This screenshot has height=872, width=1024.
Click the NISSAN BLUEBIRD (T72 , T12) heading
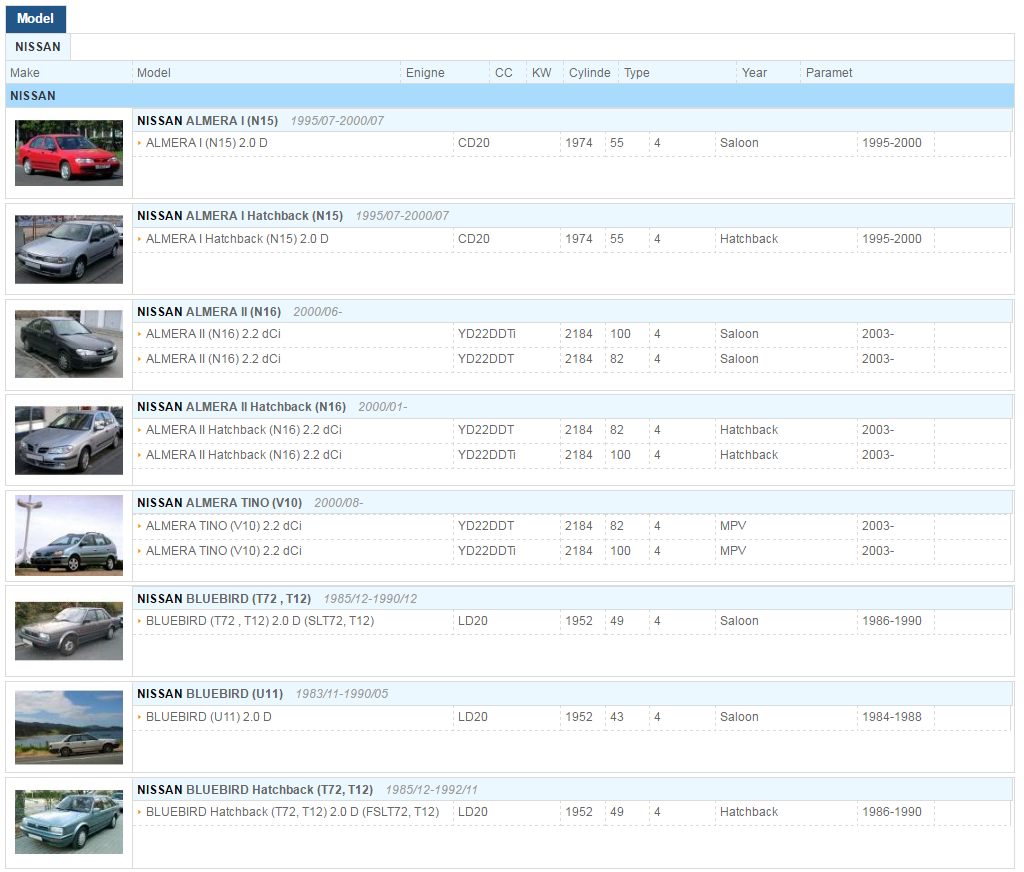(224, 599)
